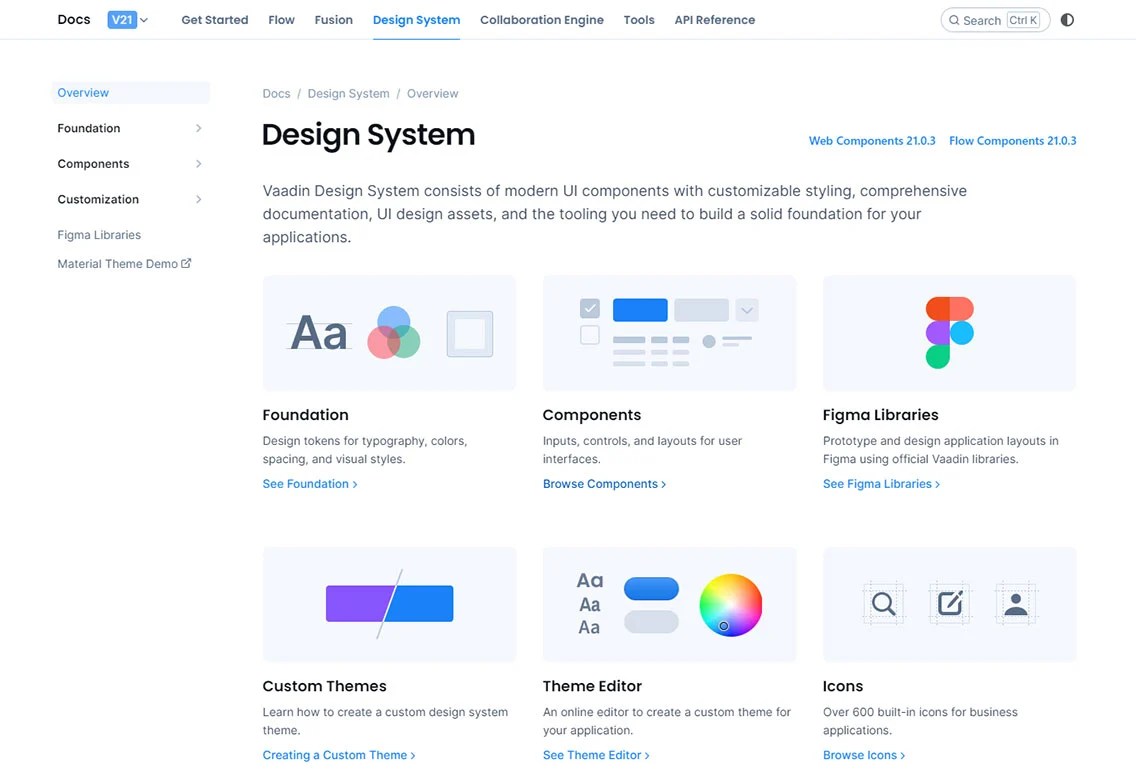
Task: Click the Docs logo in the top bar
Action: (73, 19)
